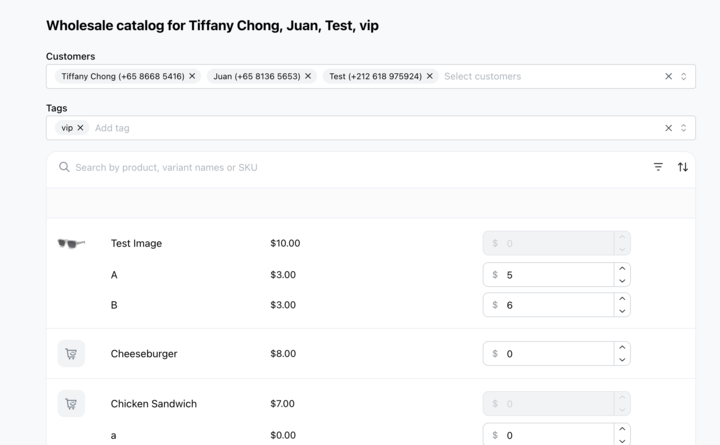This screenshot has height=445, width=720.
Task: Click the Cheeseburger placeholder cart icon
Action: click(x=71, y=354)
